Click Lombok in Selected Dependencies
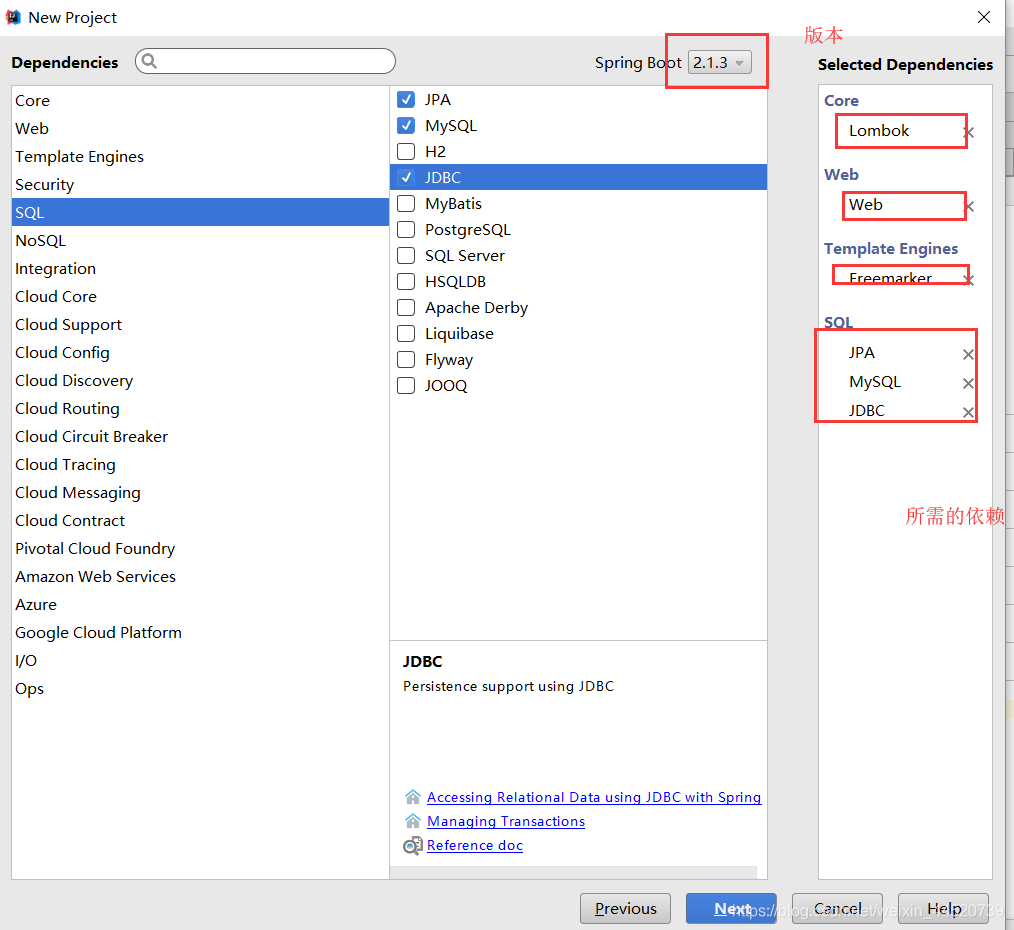The image size is (1014, 930). click(x=879, y=131)
